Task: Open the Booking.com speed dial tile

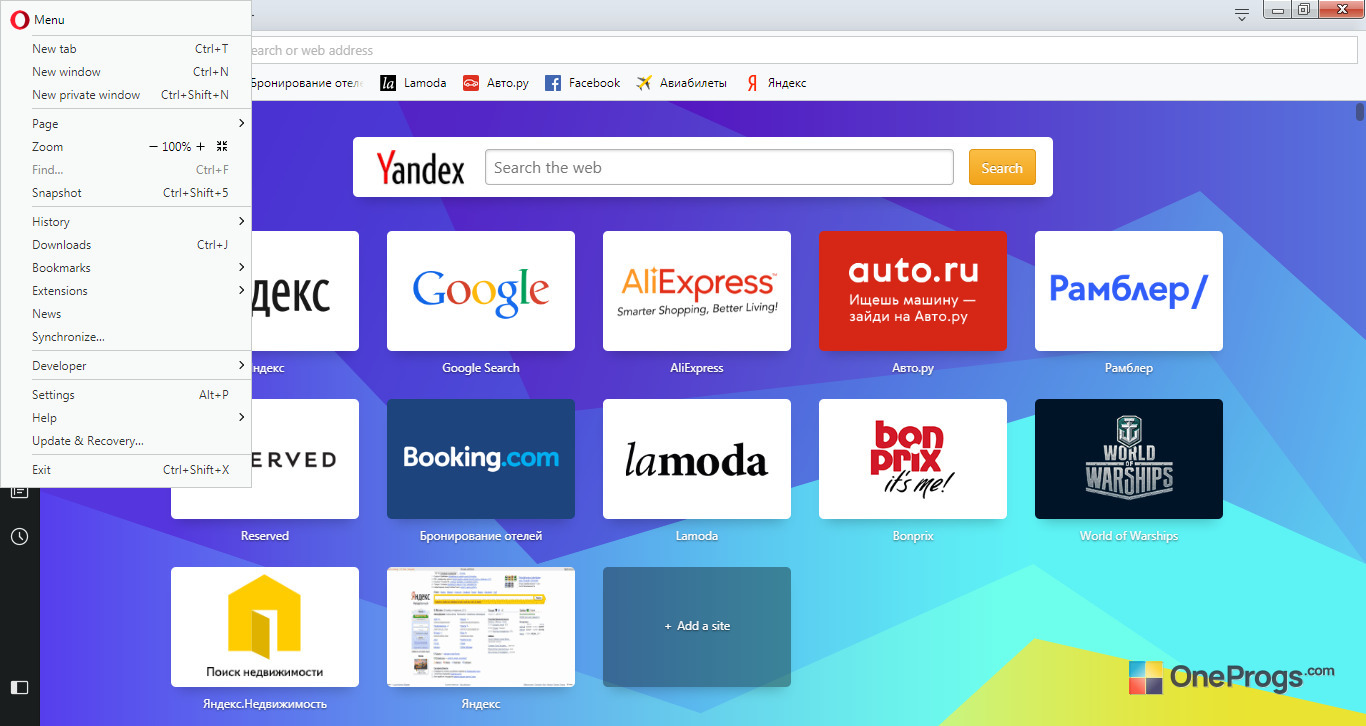Action: pyautogui.click(x=481, y=459)
